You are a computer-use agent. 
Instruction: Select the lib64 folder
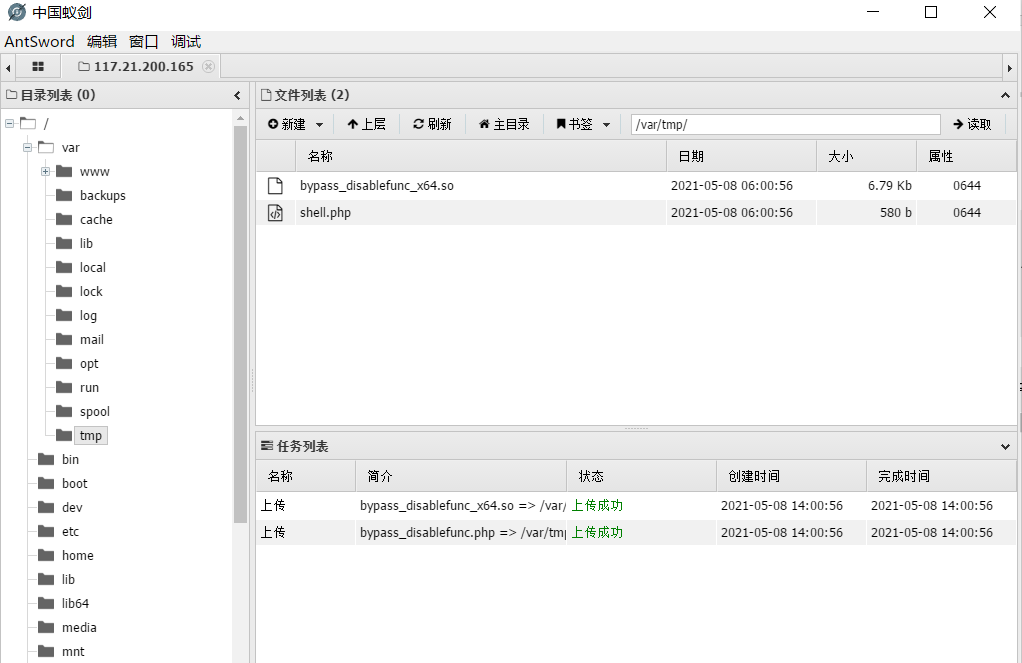coord(75,604)
